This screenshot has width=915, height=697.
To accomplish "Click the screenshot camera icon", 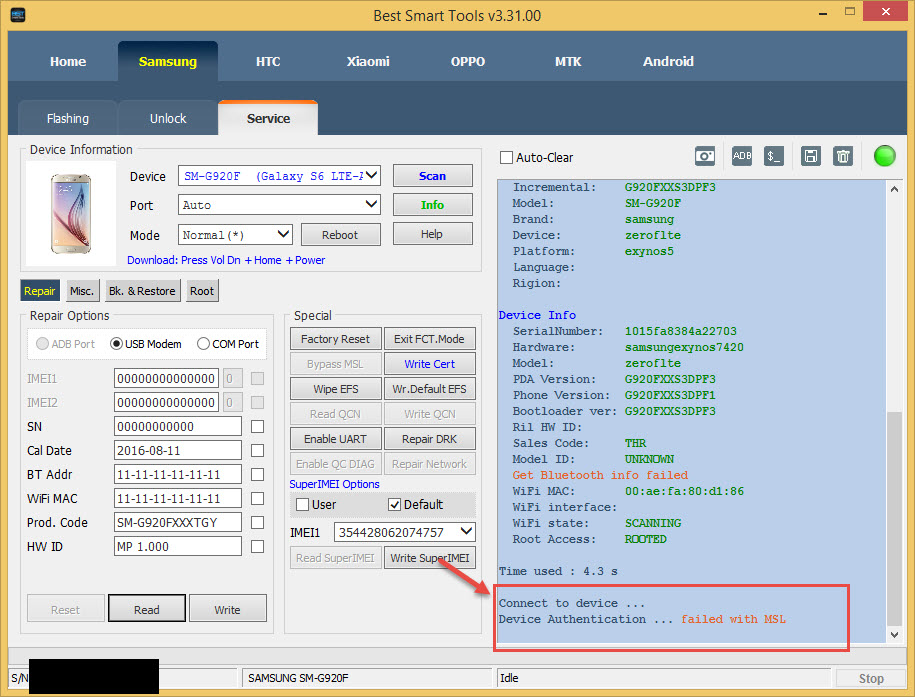I will 705,156.
